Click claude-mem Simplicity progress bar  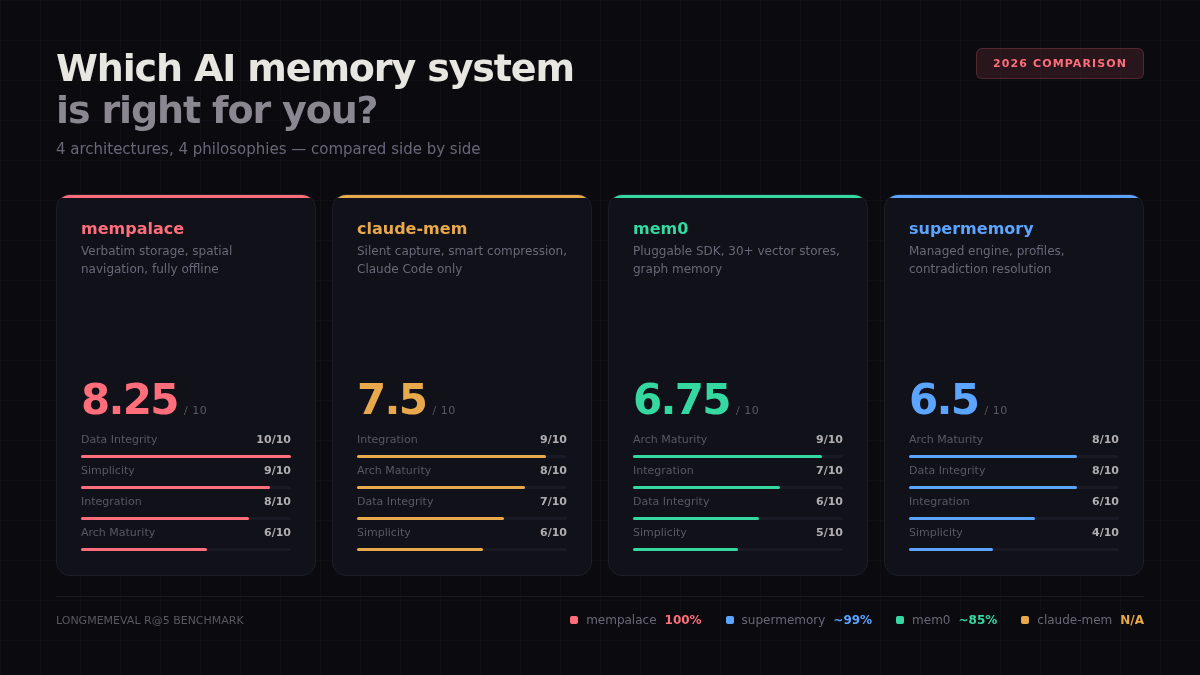(462, 549)
